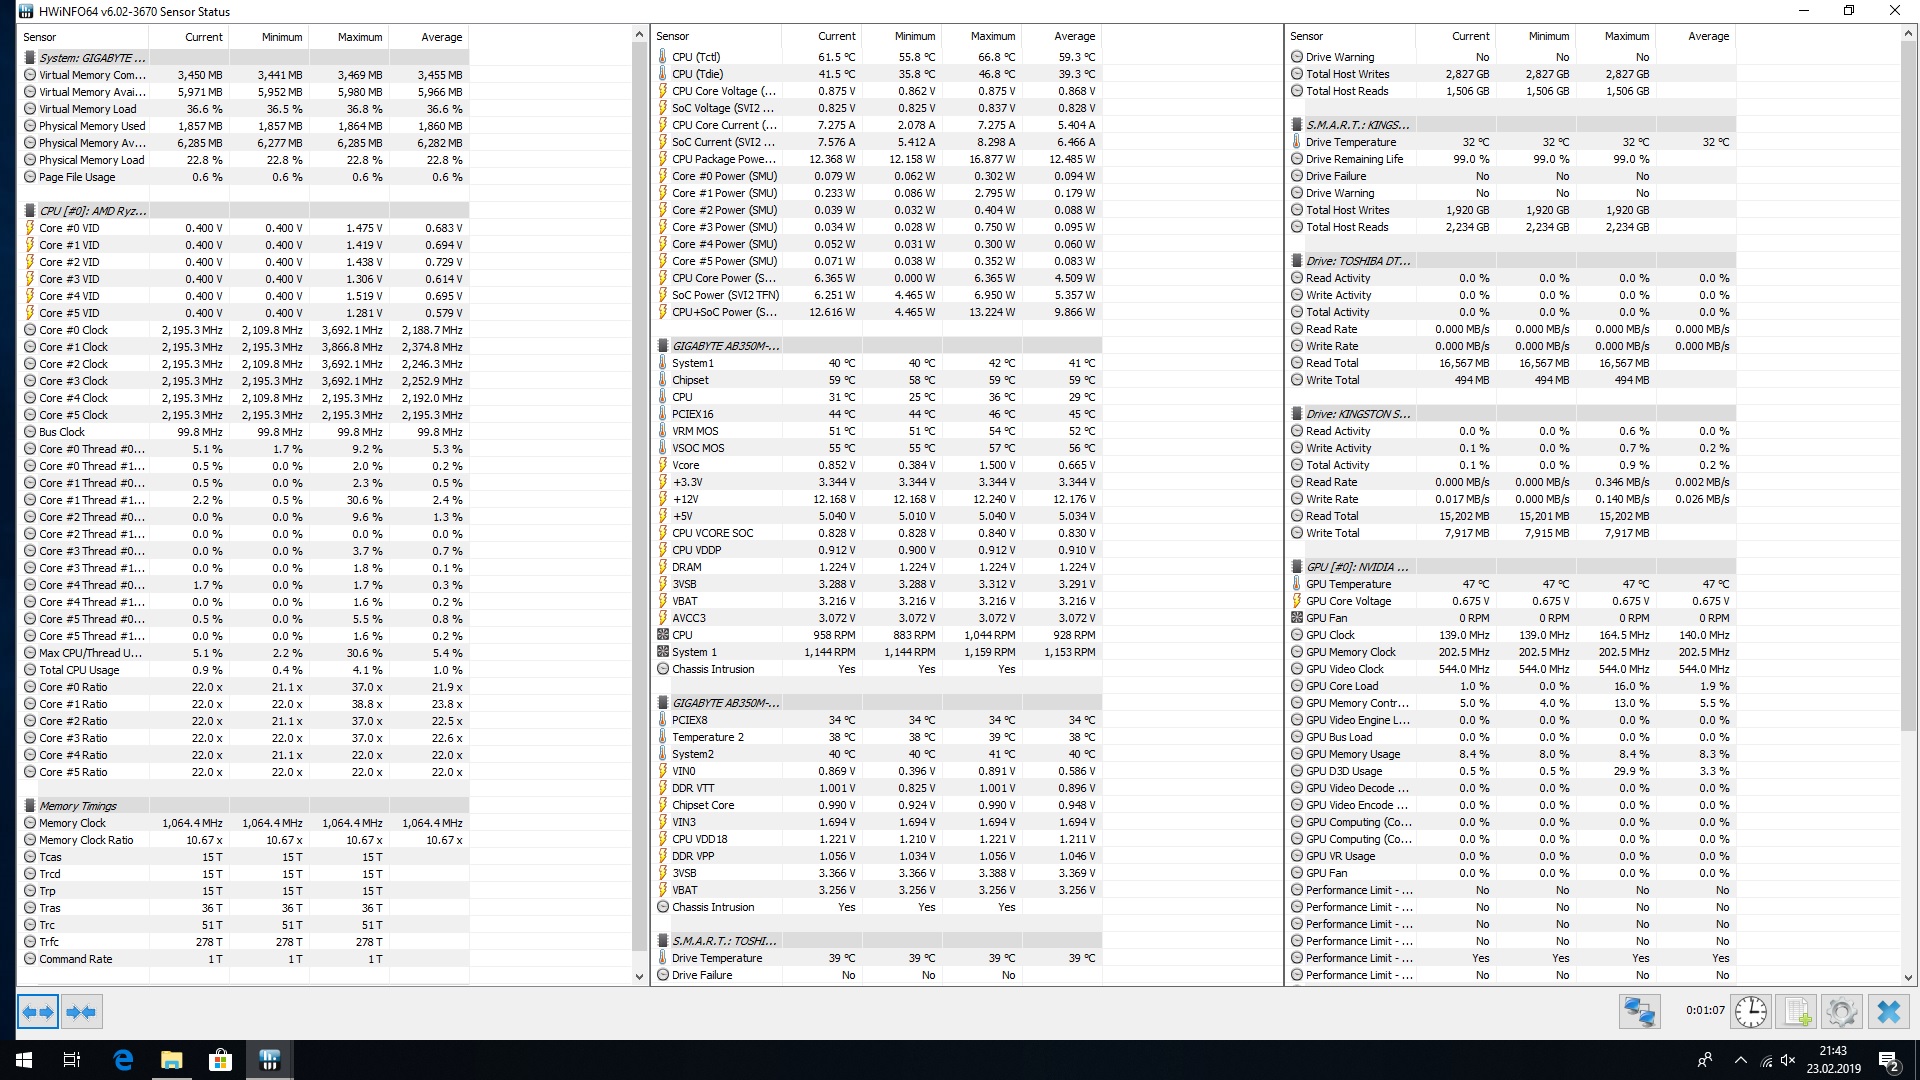The width and height of the screenshot is (1920, 1080).
Task: Click the Average column header in middle pane
Action: click(1074, 36)
